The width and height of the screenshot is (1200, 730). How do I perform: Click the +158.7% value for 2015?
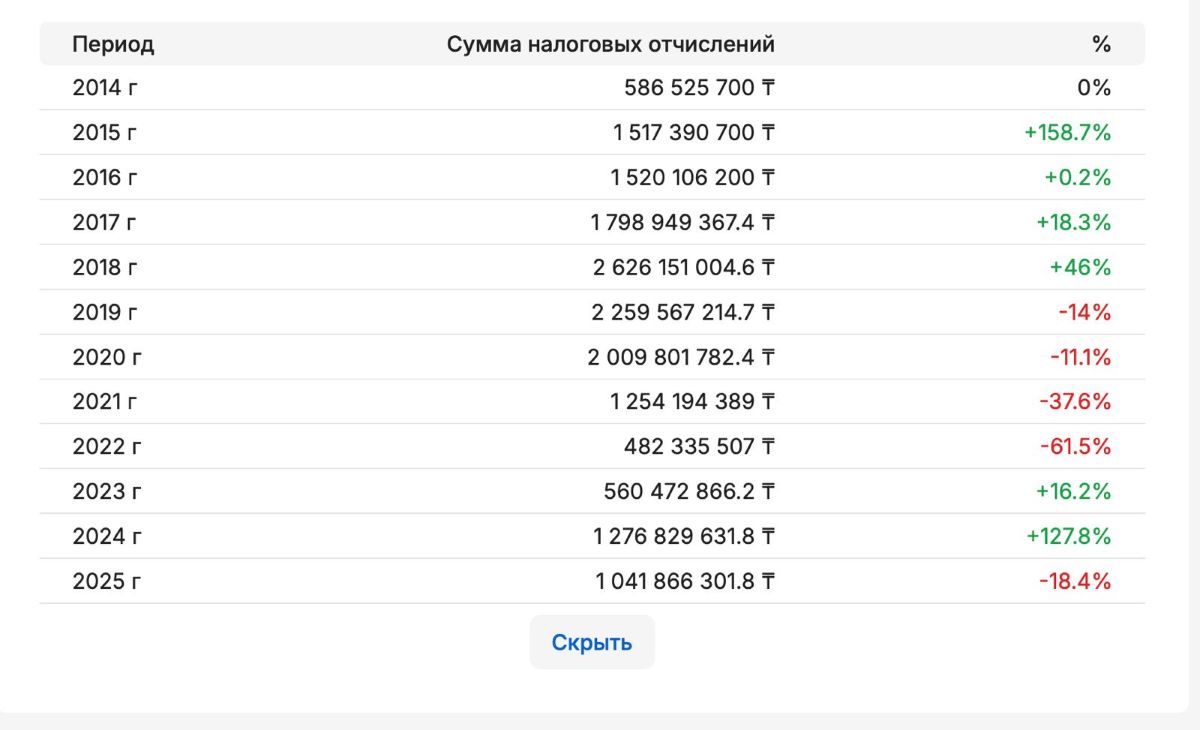pos(1068,133)
